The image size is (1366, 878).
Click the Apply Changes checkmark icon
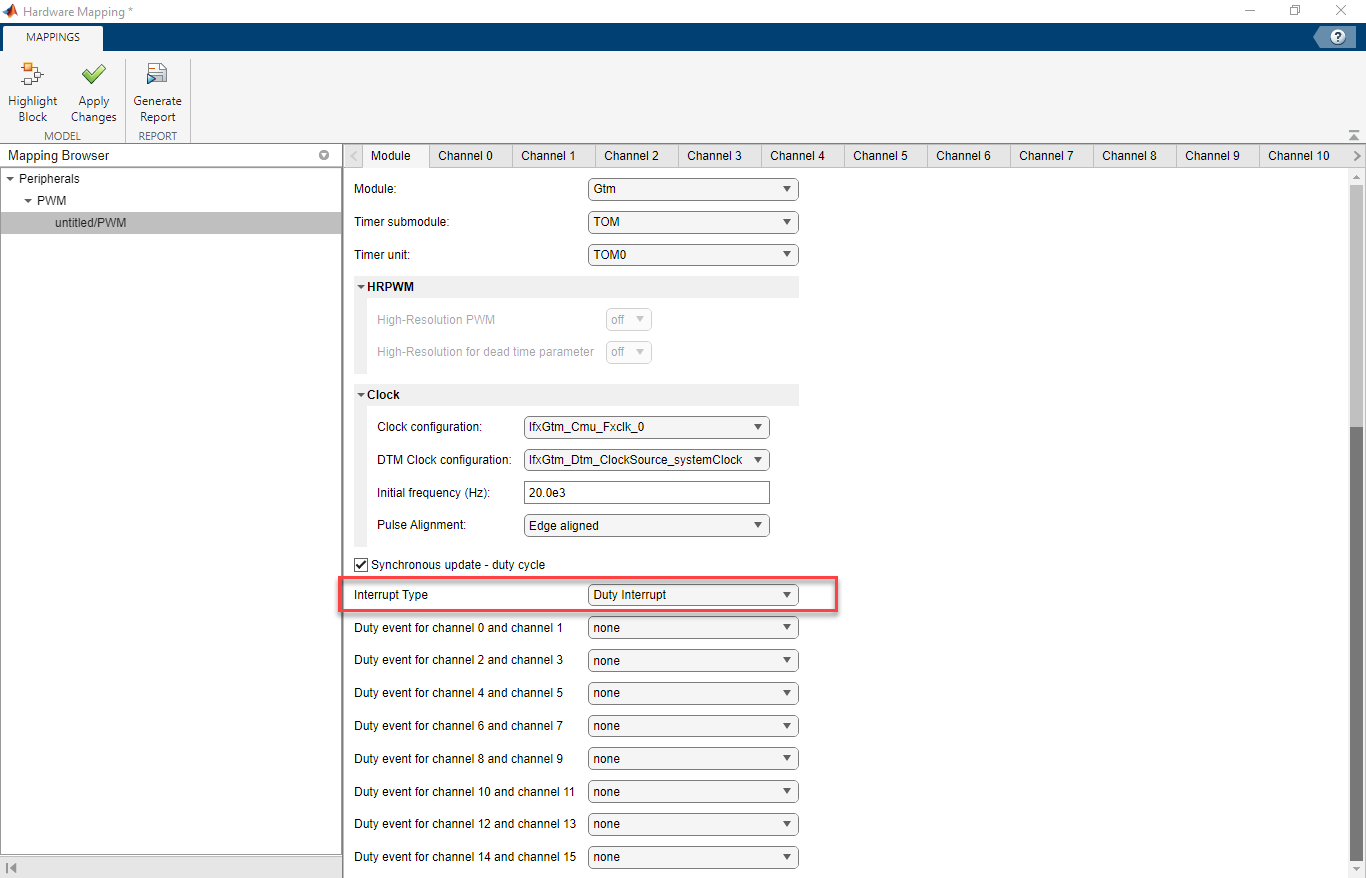(93, 75)
